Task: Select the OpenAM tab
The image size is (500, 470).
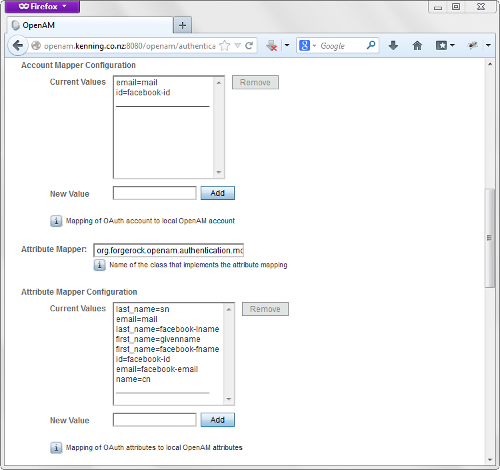Action: (90, 25)
